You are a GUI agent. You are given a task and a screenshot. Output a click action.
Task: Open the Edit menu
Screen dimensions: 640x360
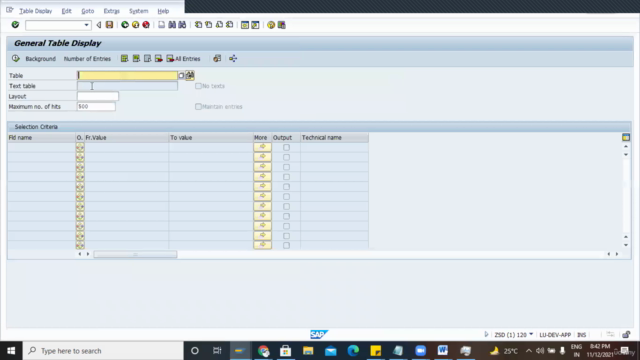click(x=67, y=11)
